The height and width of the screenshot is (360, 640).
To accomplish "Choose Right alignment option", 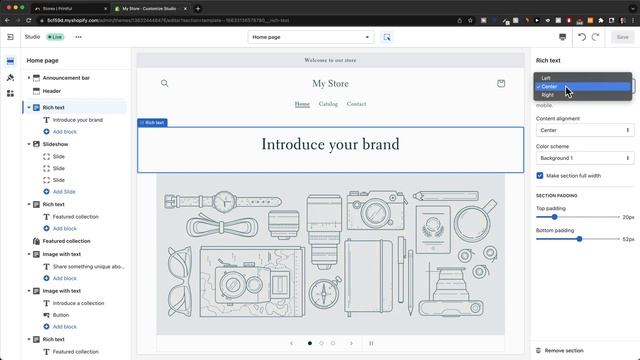I will [x=582, y=95].
